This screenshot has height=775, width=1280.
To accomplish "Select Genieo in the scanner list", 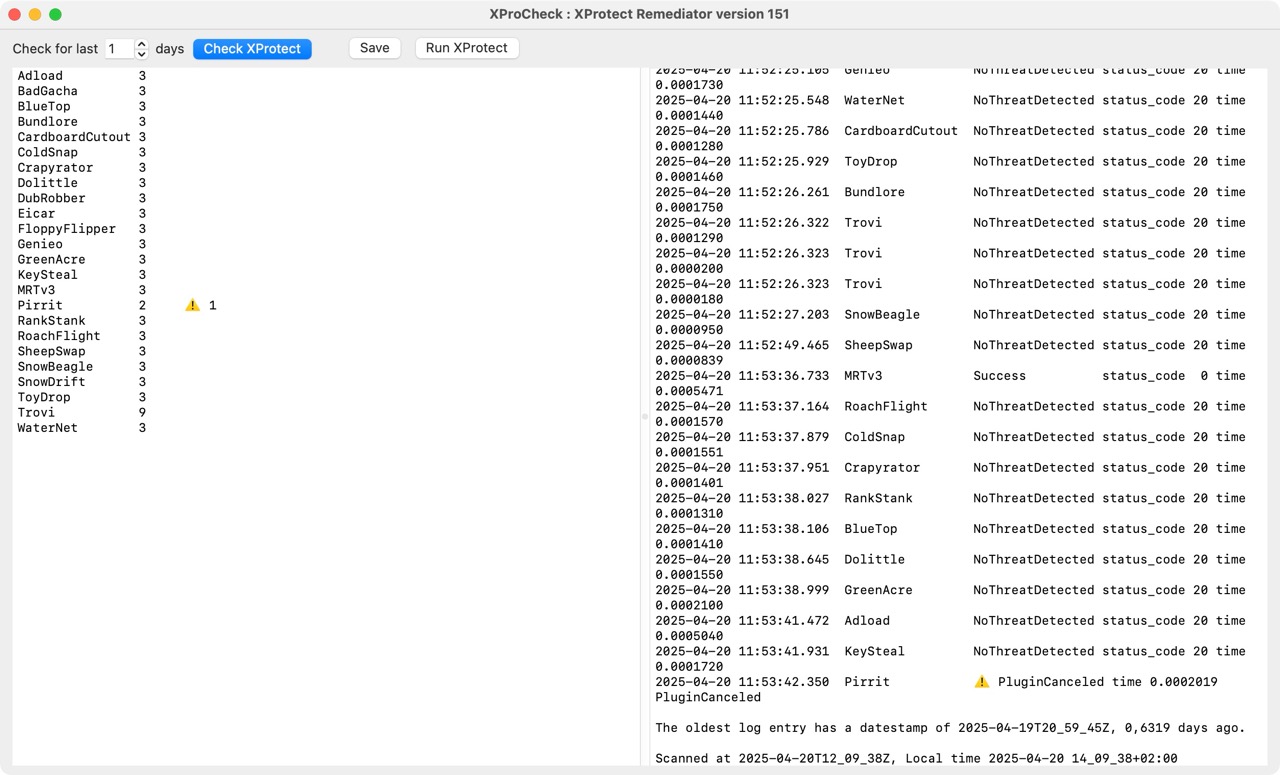I will point(40,244).
